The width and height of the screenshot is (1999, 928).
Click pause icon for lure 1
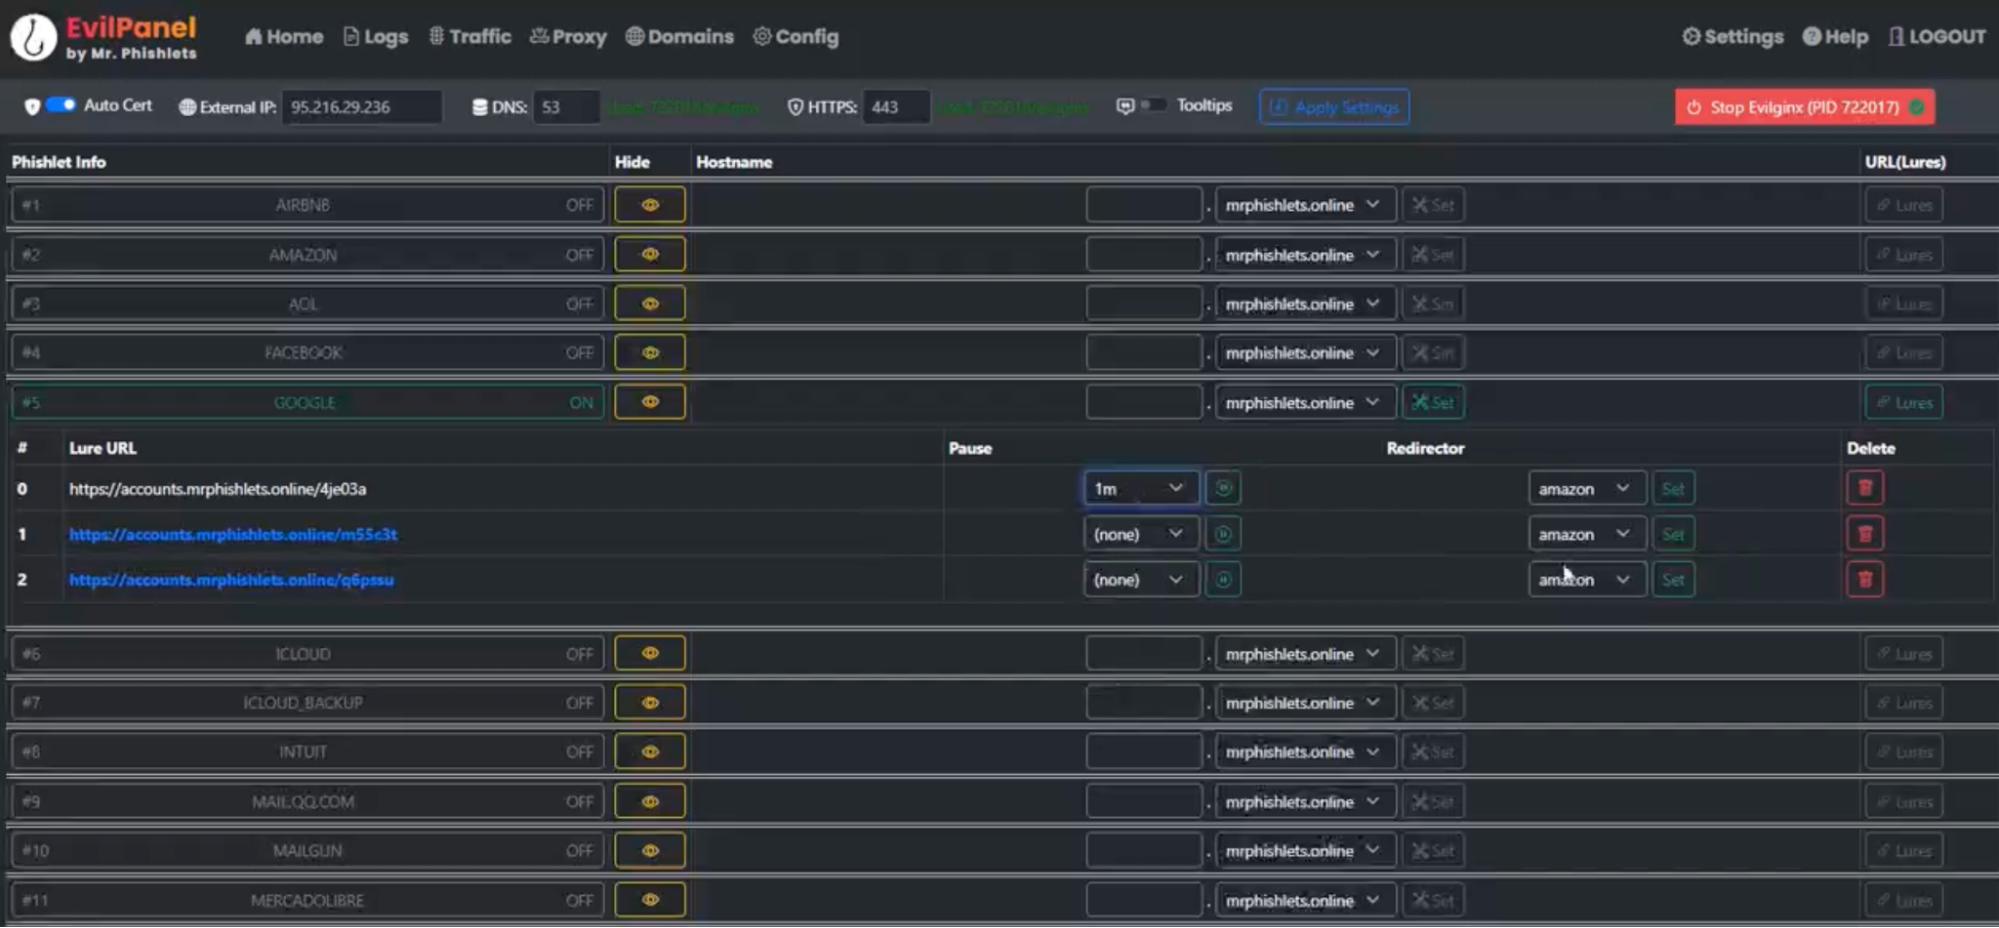tap(1222, 534)
